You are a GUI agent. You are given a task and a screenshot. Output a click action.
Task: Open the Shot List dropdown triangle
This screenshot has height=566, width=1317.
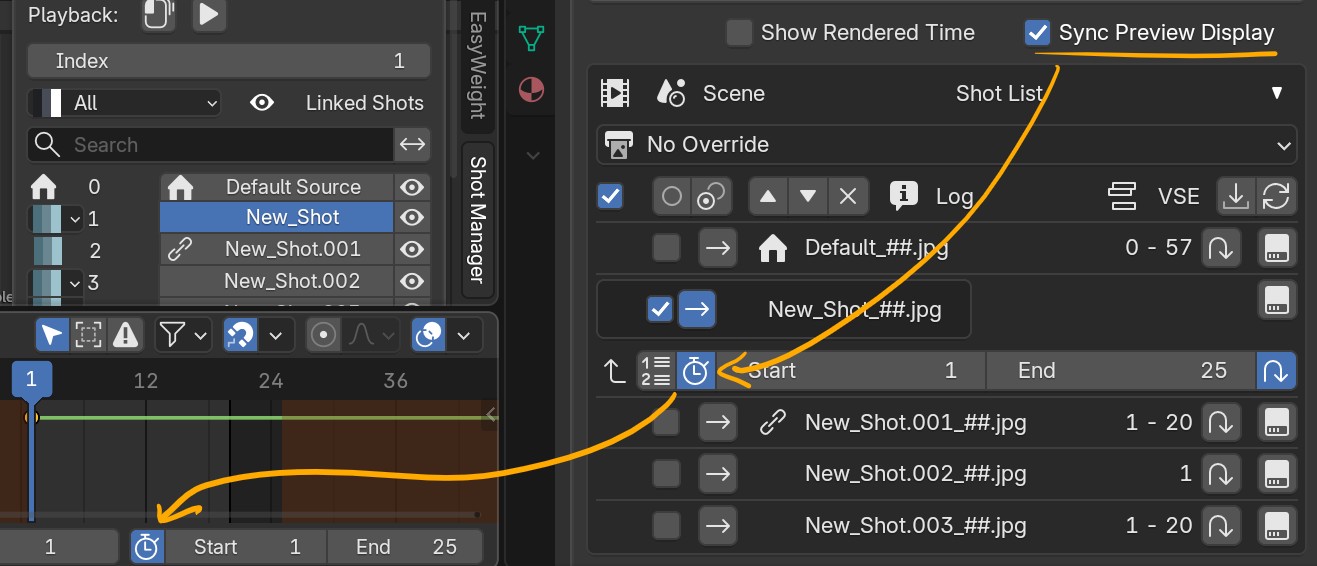coord(1276,93)
